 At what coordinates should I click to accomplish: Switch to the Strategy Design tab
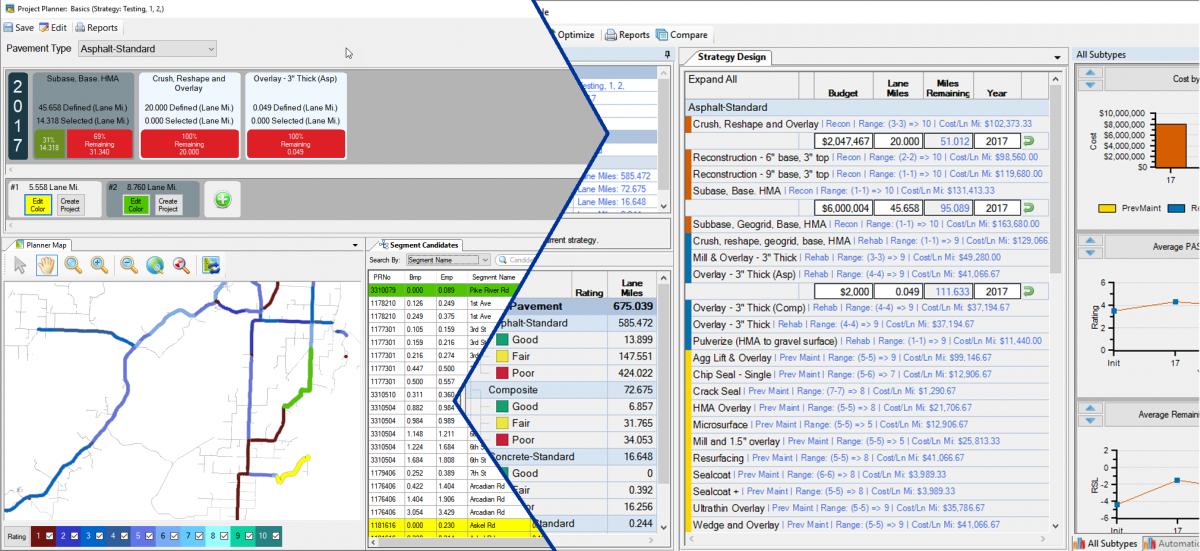pos(731,57)
